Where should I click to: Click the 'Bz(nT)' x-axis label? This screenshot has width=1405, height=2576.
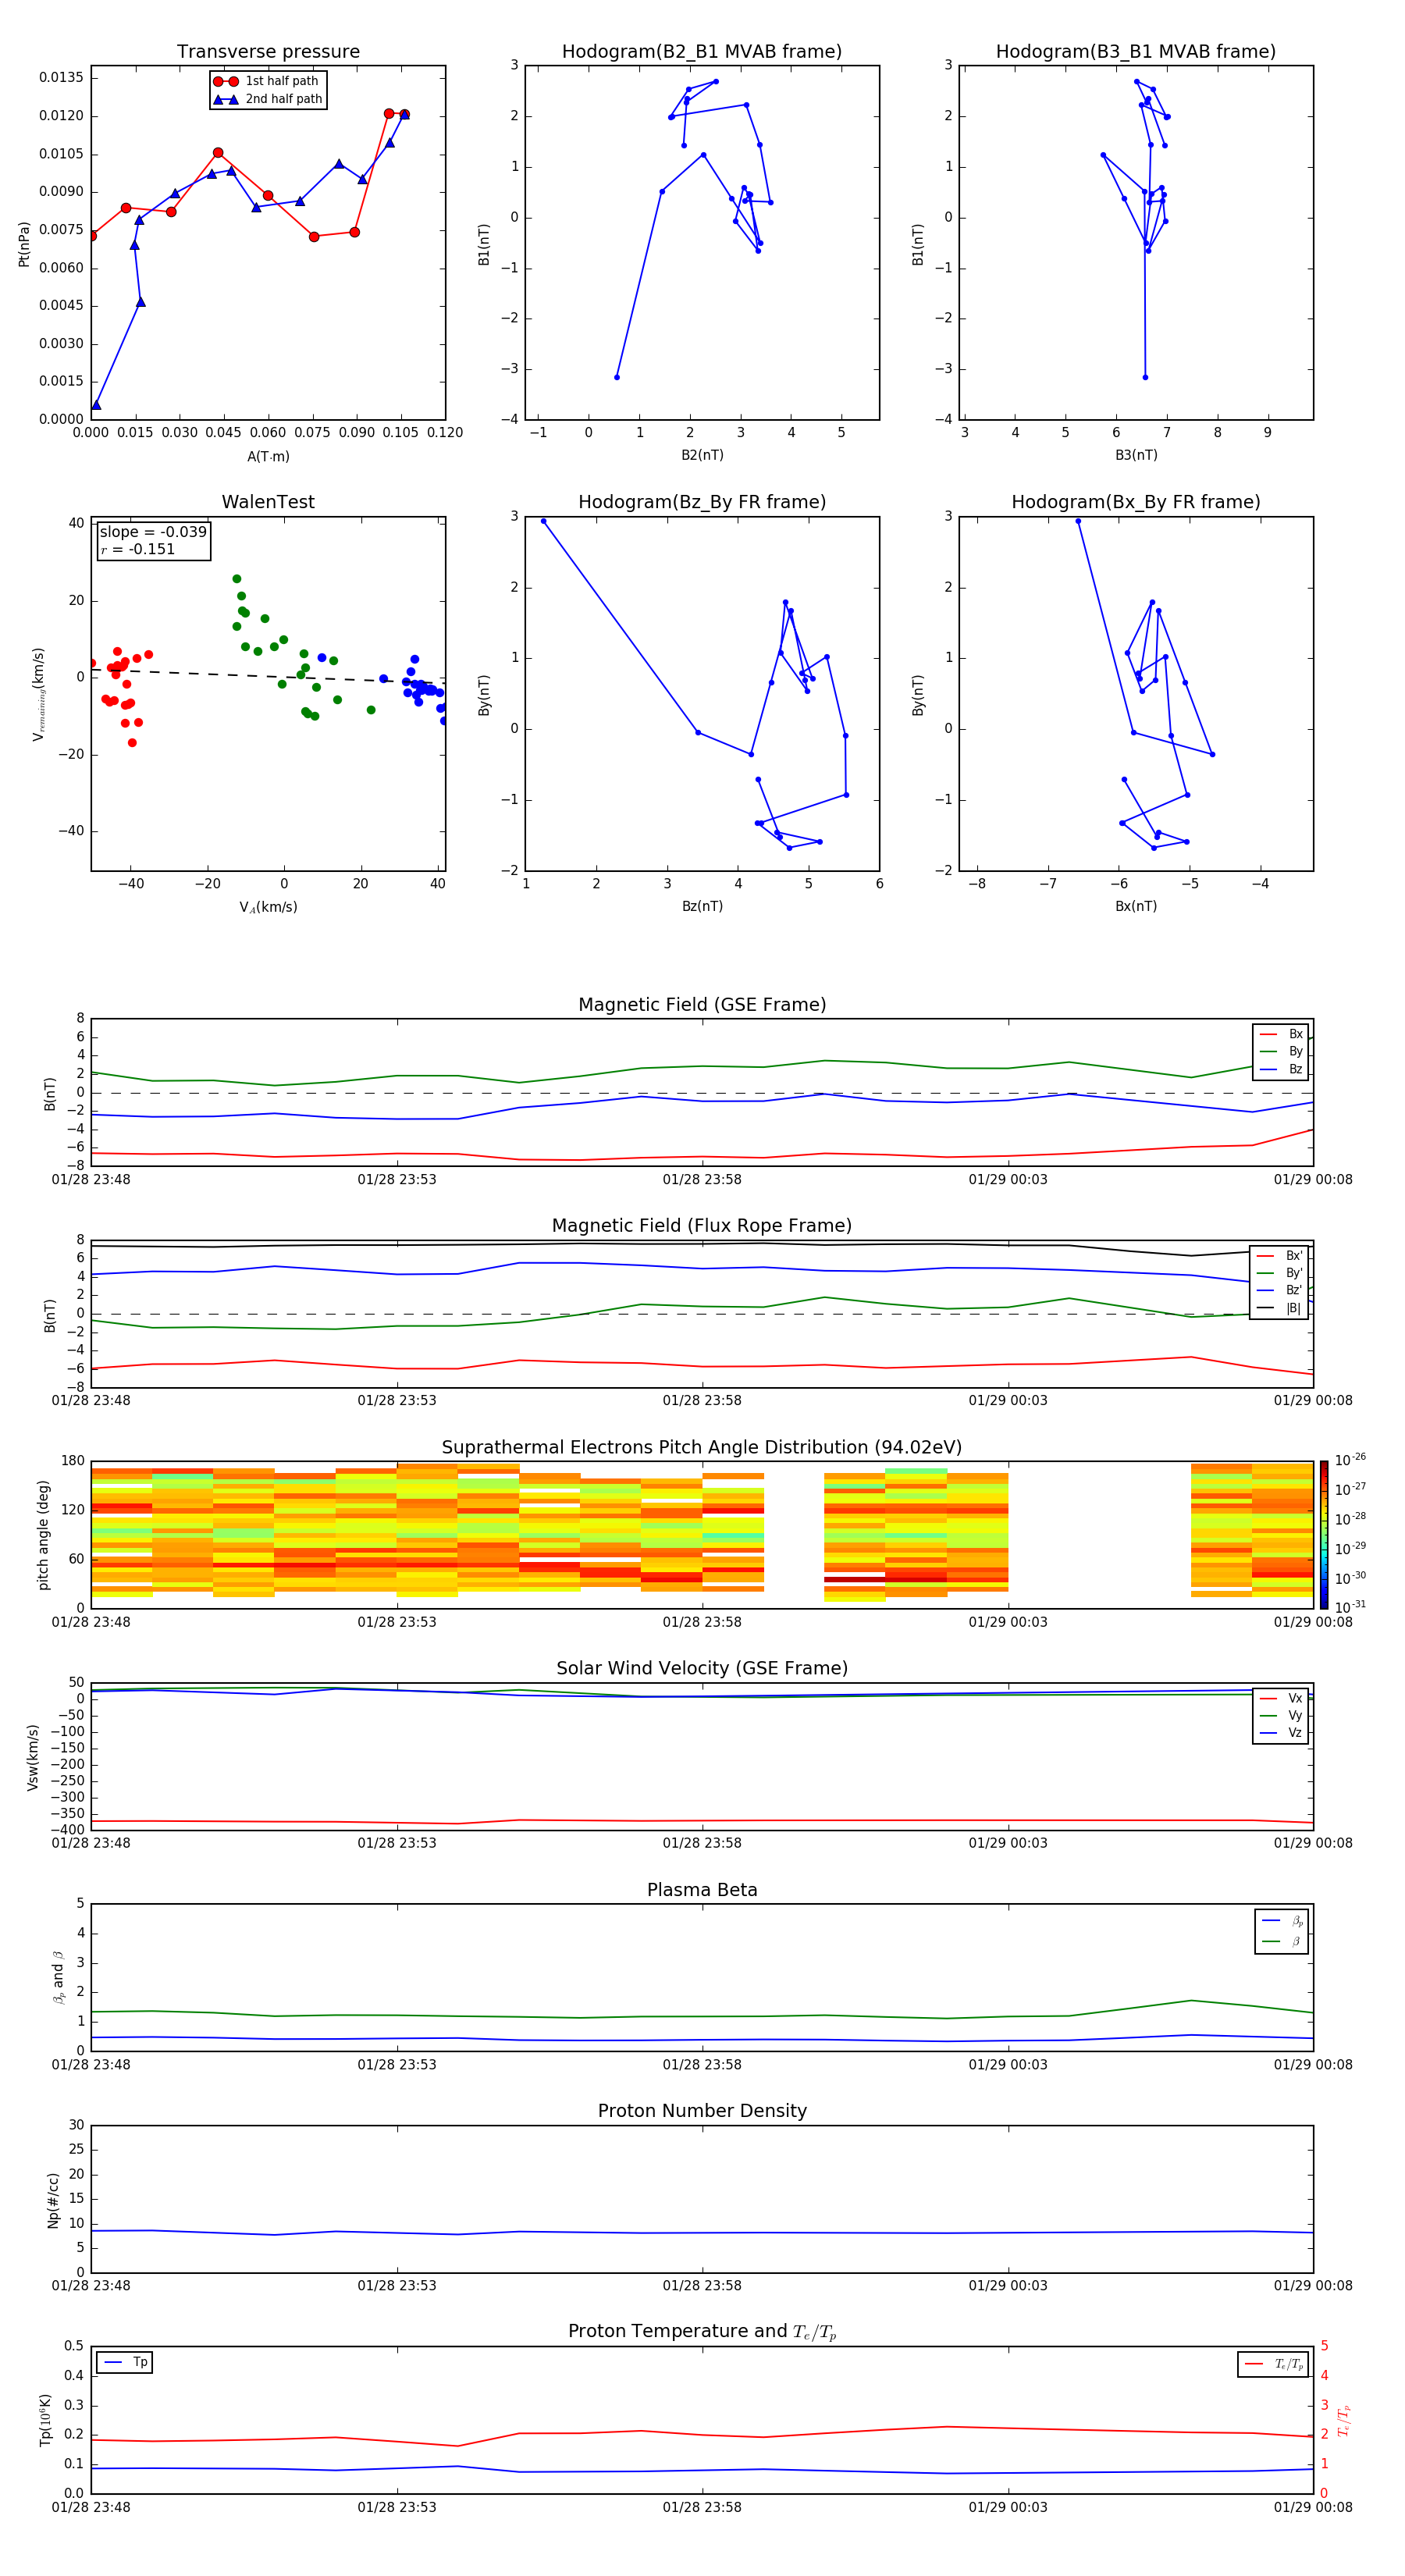coord(702,906)
